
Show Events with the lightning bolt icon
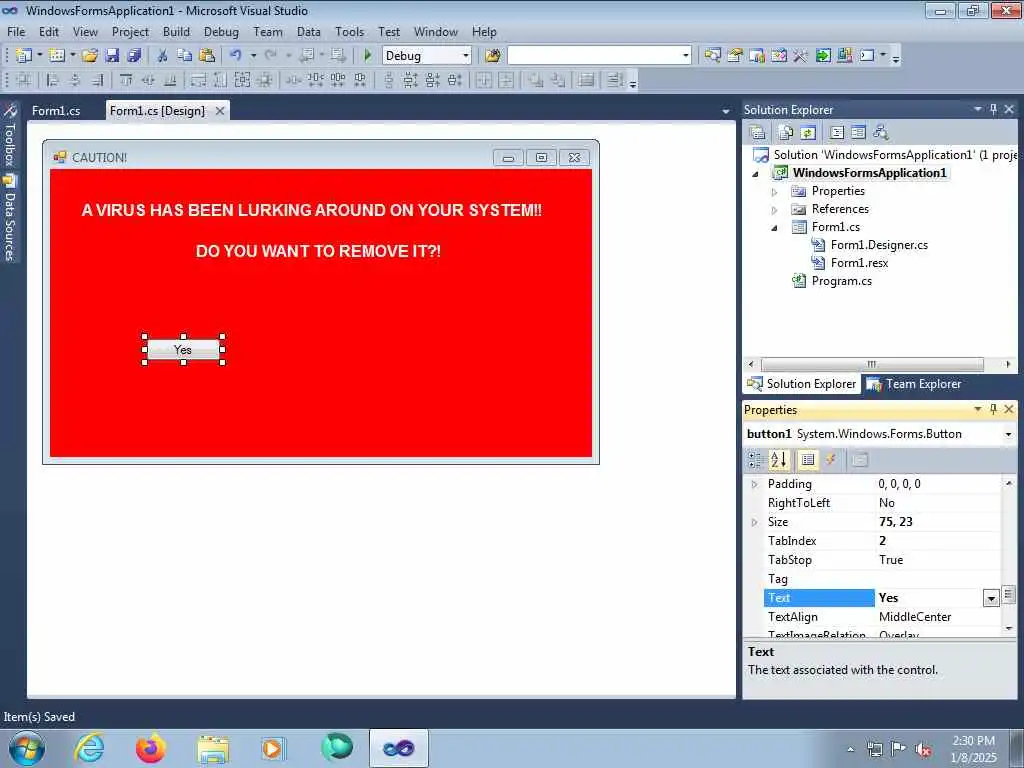coord(831,460)
